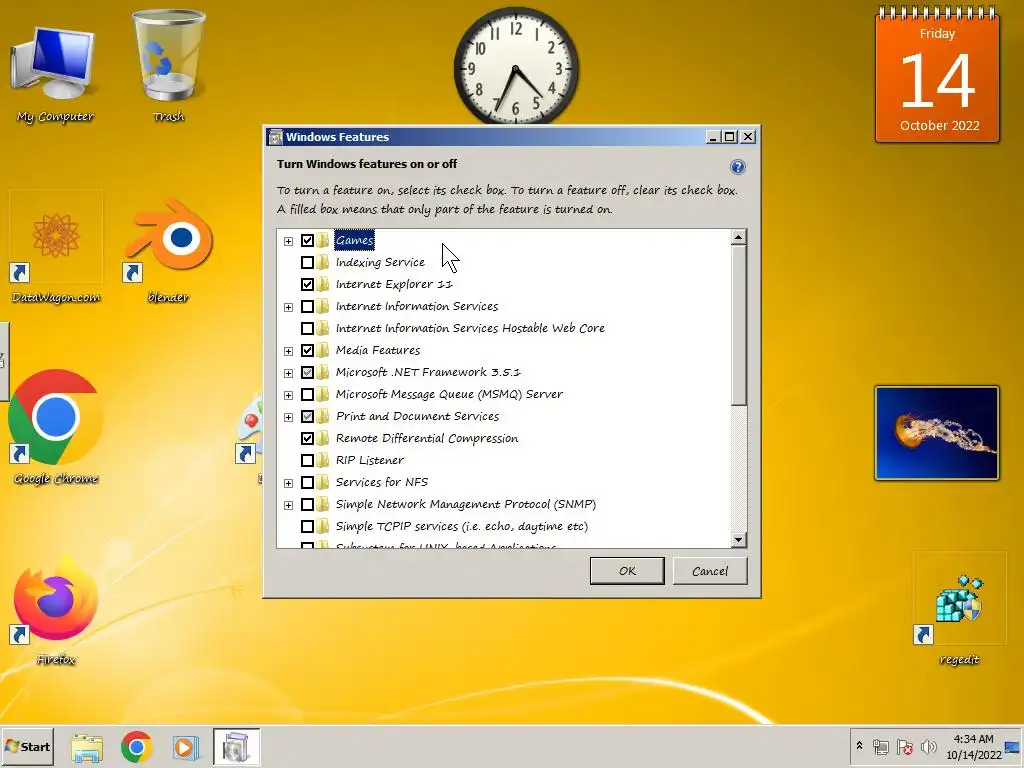Minimize the Windows Features window

(713, 137)
